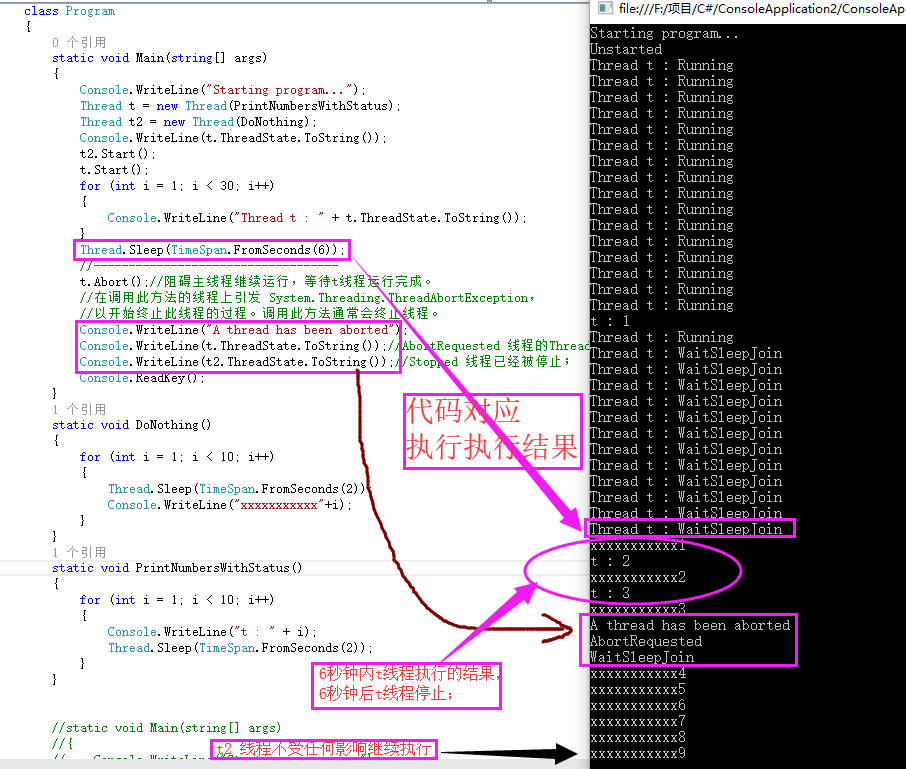Click the Console.WriteLine("A thread has been aborted") code line
The width and height of the screenshot is (906, 769).
click(x=243, y=330)
